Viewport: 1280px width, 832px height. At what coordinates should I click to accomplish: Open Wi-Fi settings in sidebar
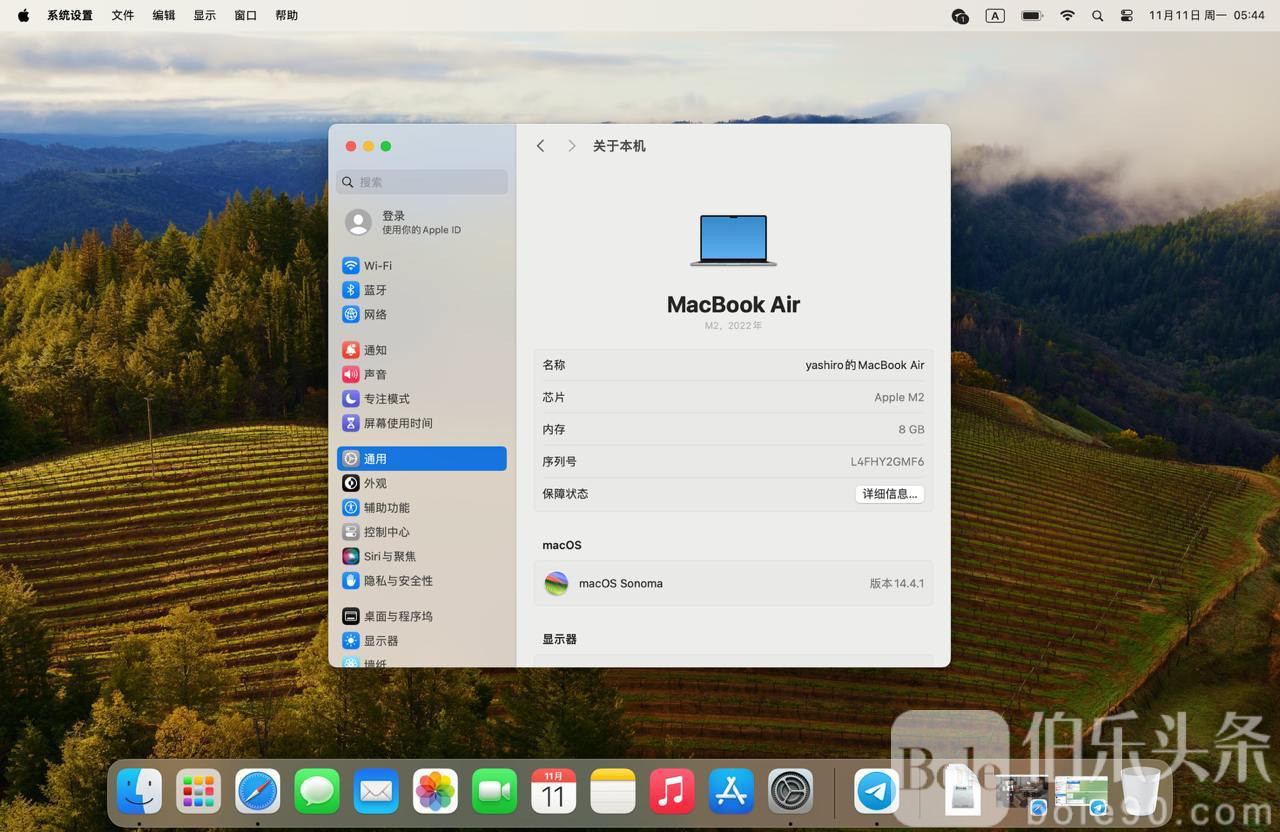pyautogui.click(x=377, y=266)
